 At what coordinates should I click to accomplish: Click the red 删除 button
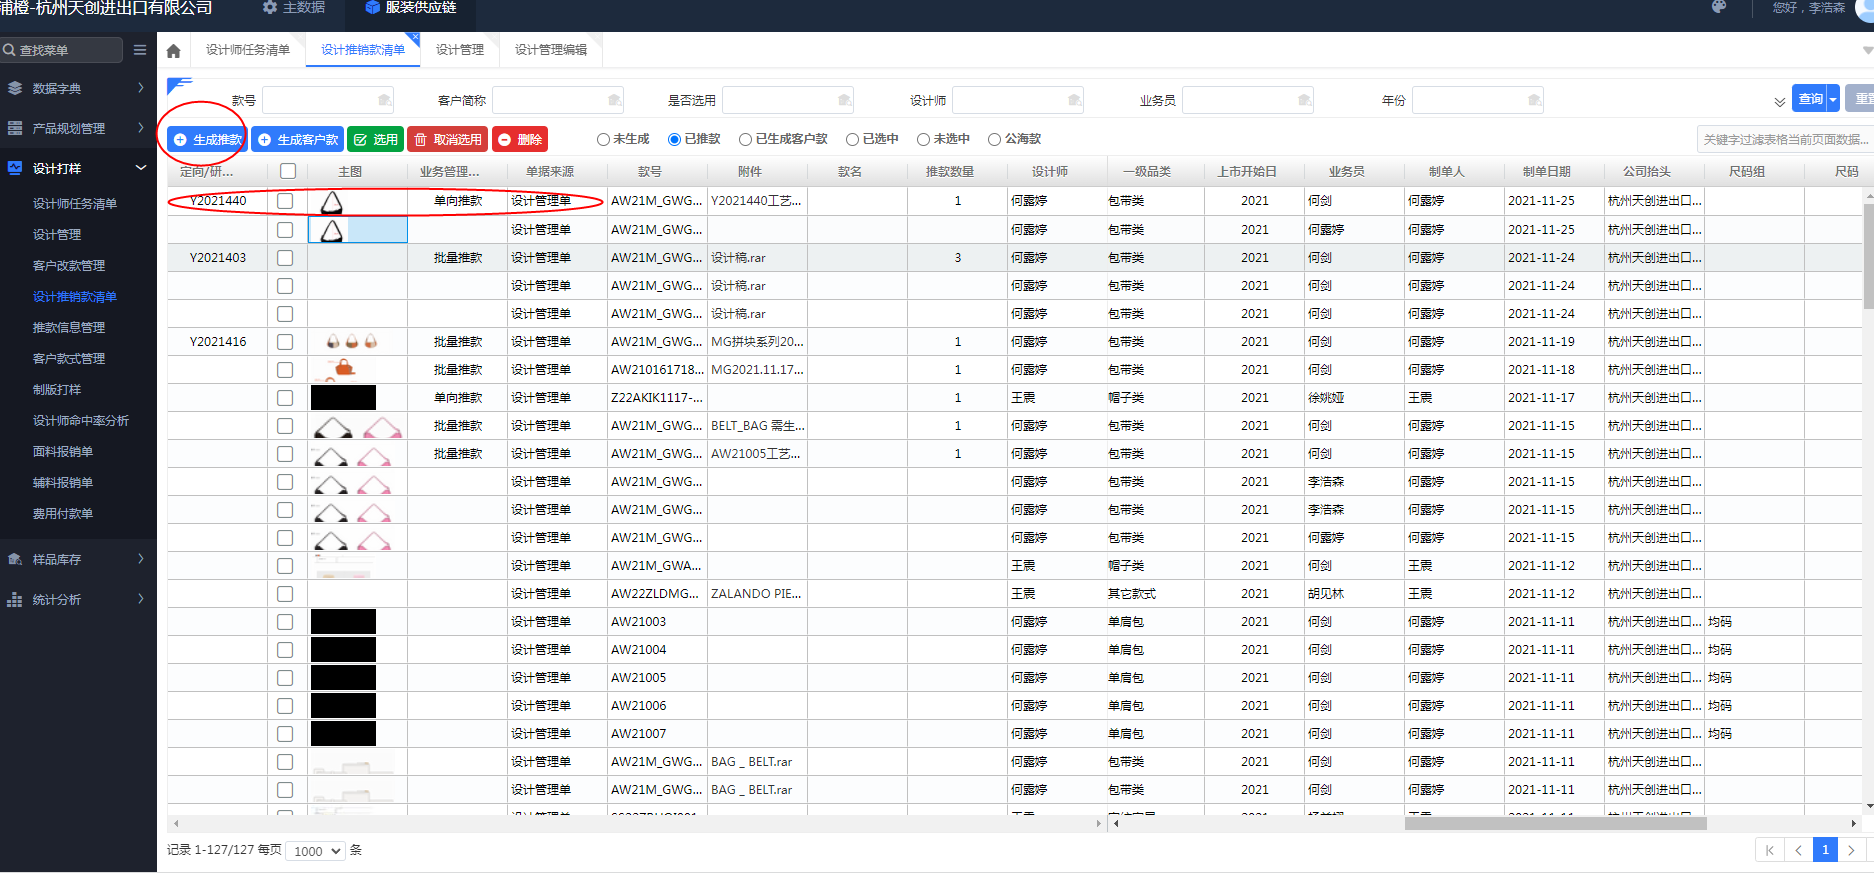pos(519,140)
